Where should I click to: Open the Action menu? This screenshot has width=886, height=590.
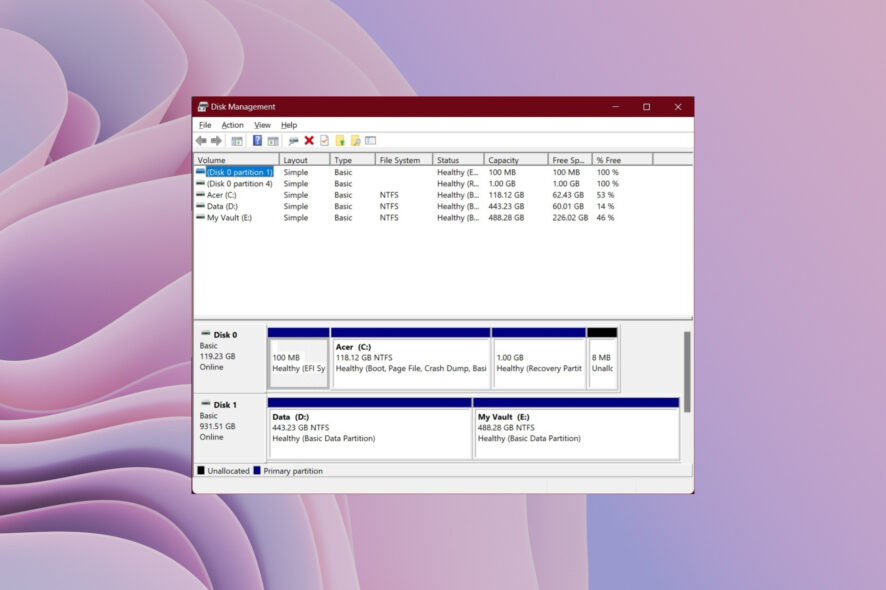click(x=232, y=125)
